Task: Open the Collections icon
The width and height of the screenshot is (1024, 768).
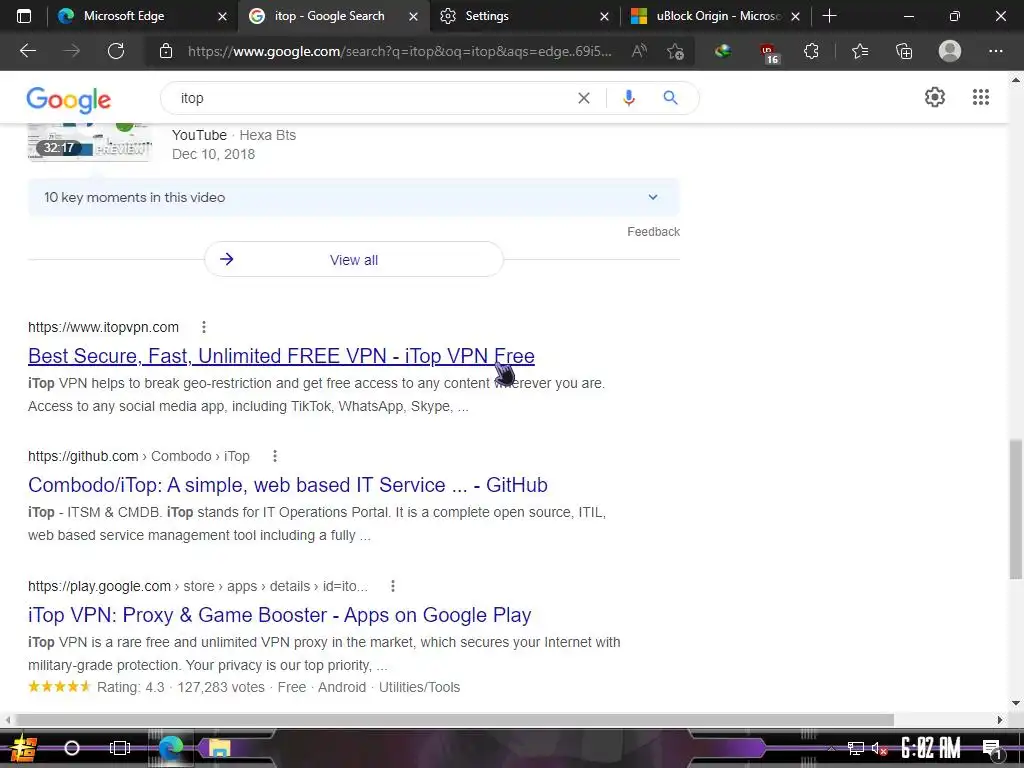Action: click(x=904, y=51)
